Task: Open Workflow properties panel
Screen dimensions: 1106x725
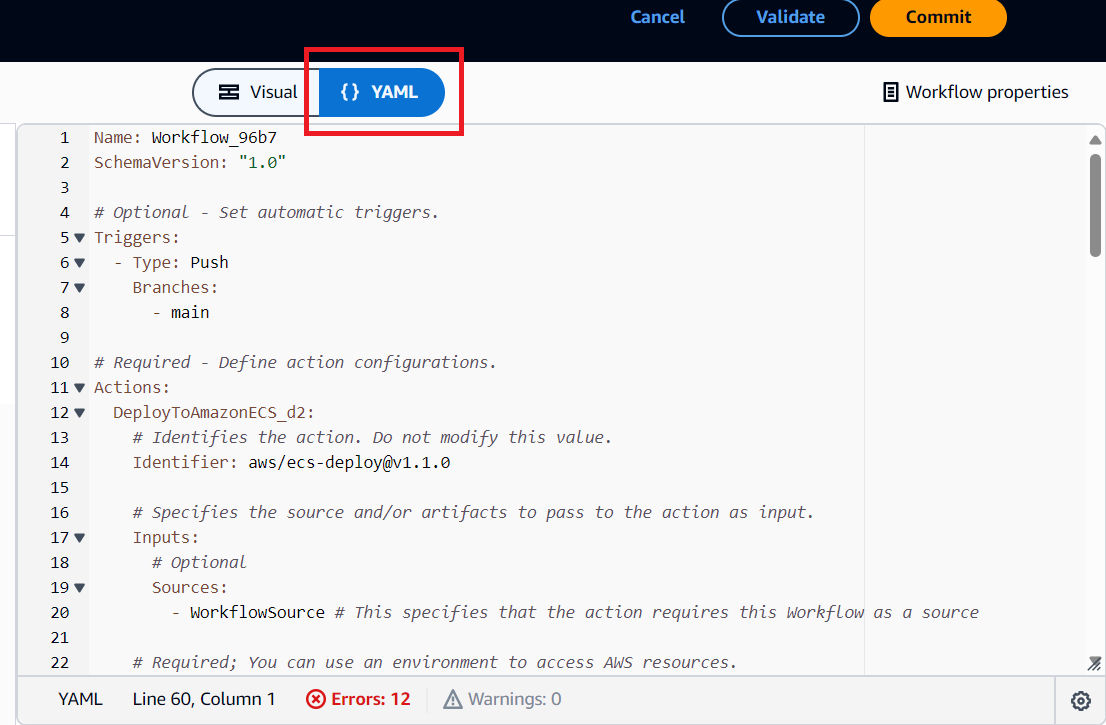Action: (x=976, y=92)
